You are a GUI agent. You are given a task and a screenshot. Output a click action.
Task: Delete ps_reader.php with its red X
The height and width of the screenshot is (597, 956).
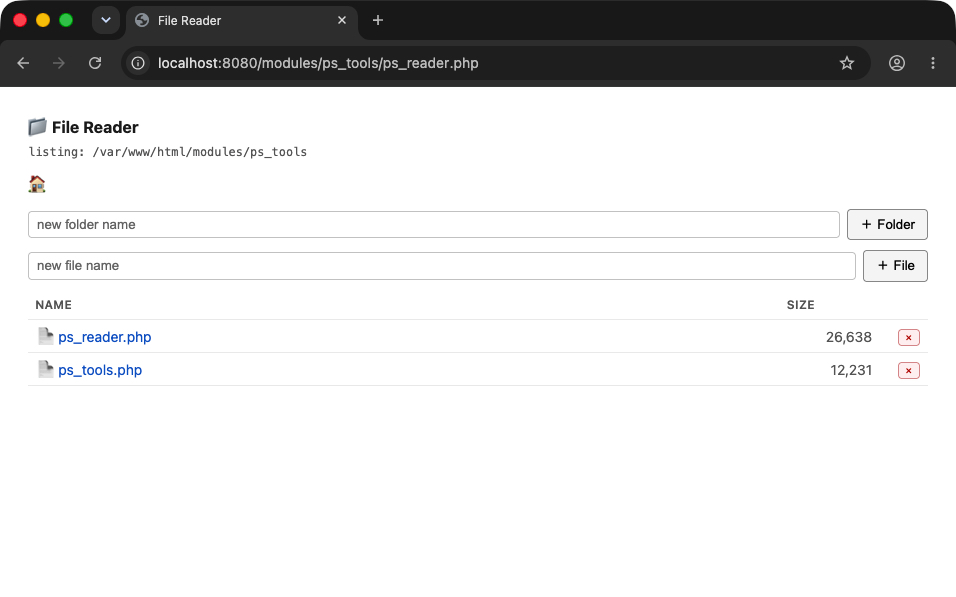point(908,337)
